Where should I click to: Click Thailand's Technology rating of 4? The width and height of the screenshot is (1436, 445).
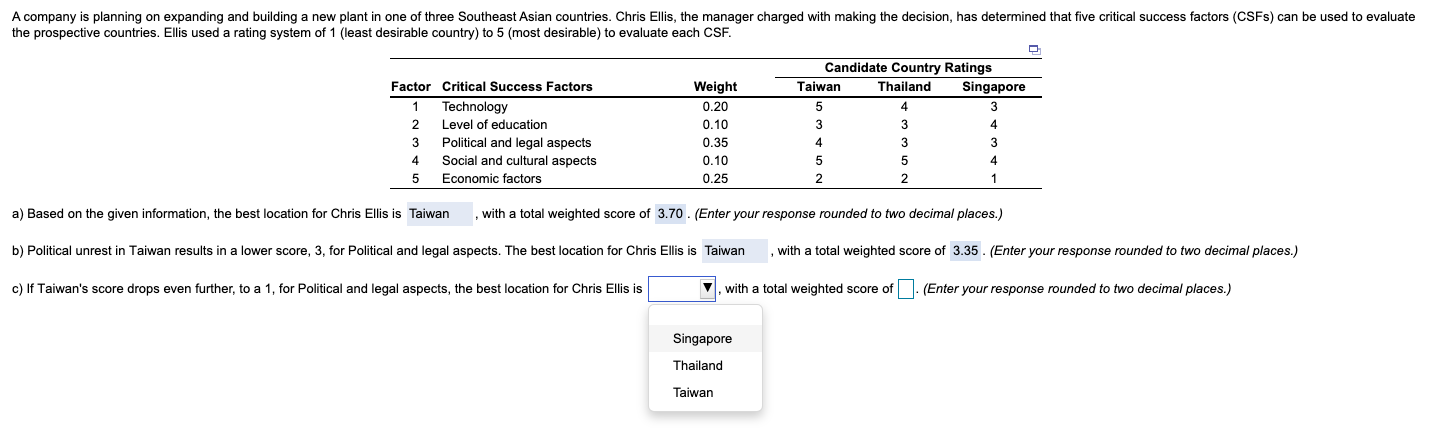click(904, 107)
